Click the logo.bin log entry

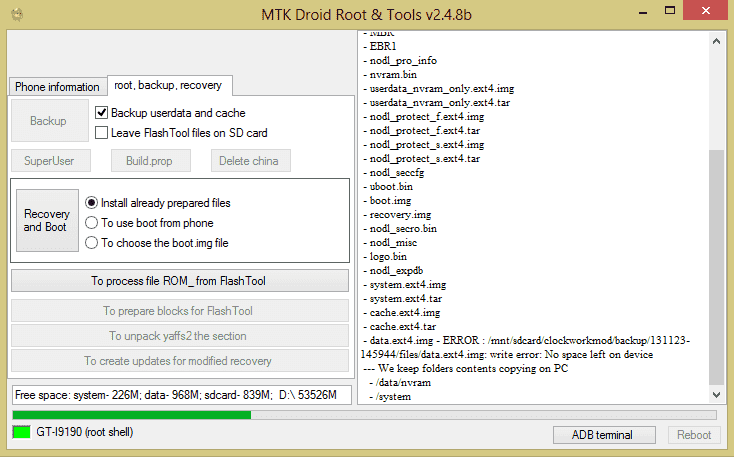coord(385,257)
